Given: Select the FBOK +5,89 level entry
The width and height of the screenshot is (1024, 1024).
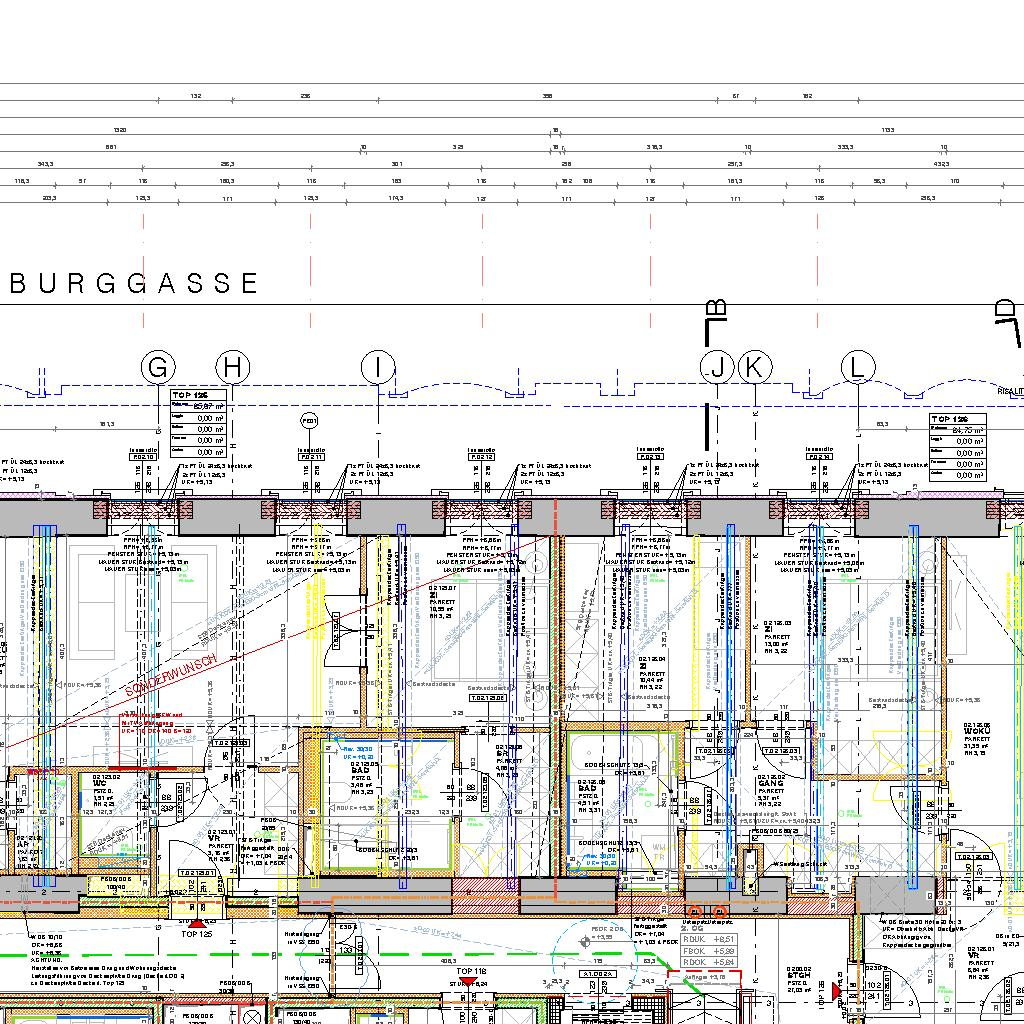Looking at the screenshot, I should pos(709,951).
